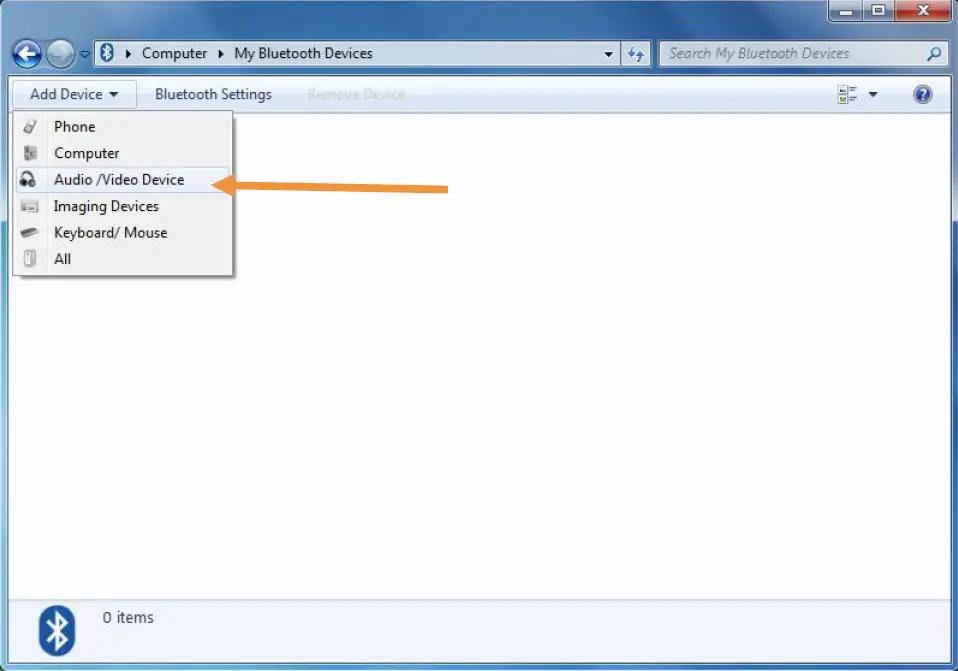The image size is (958, 671).
Task: Select Keyboard/ Mouse menu entry
Action: [123, 233]
